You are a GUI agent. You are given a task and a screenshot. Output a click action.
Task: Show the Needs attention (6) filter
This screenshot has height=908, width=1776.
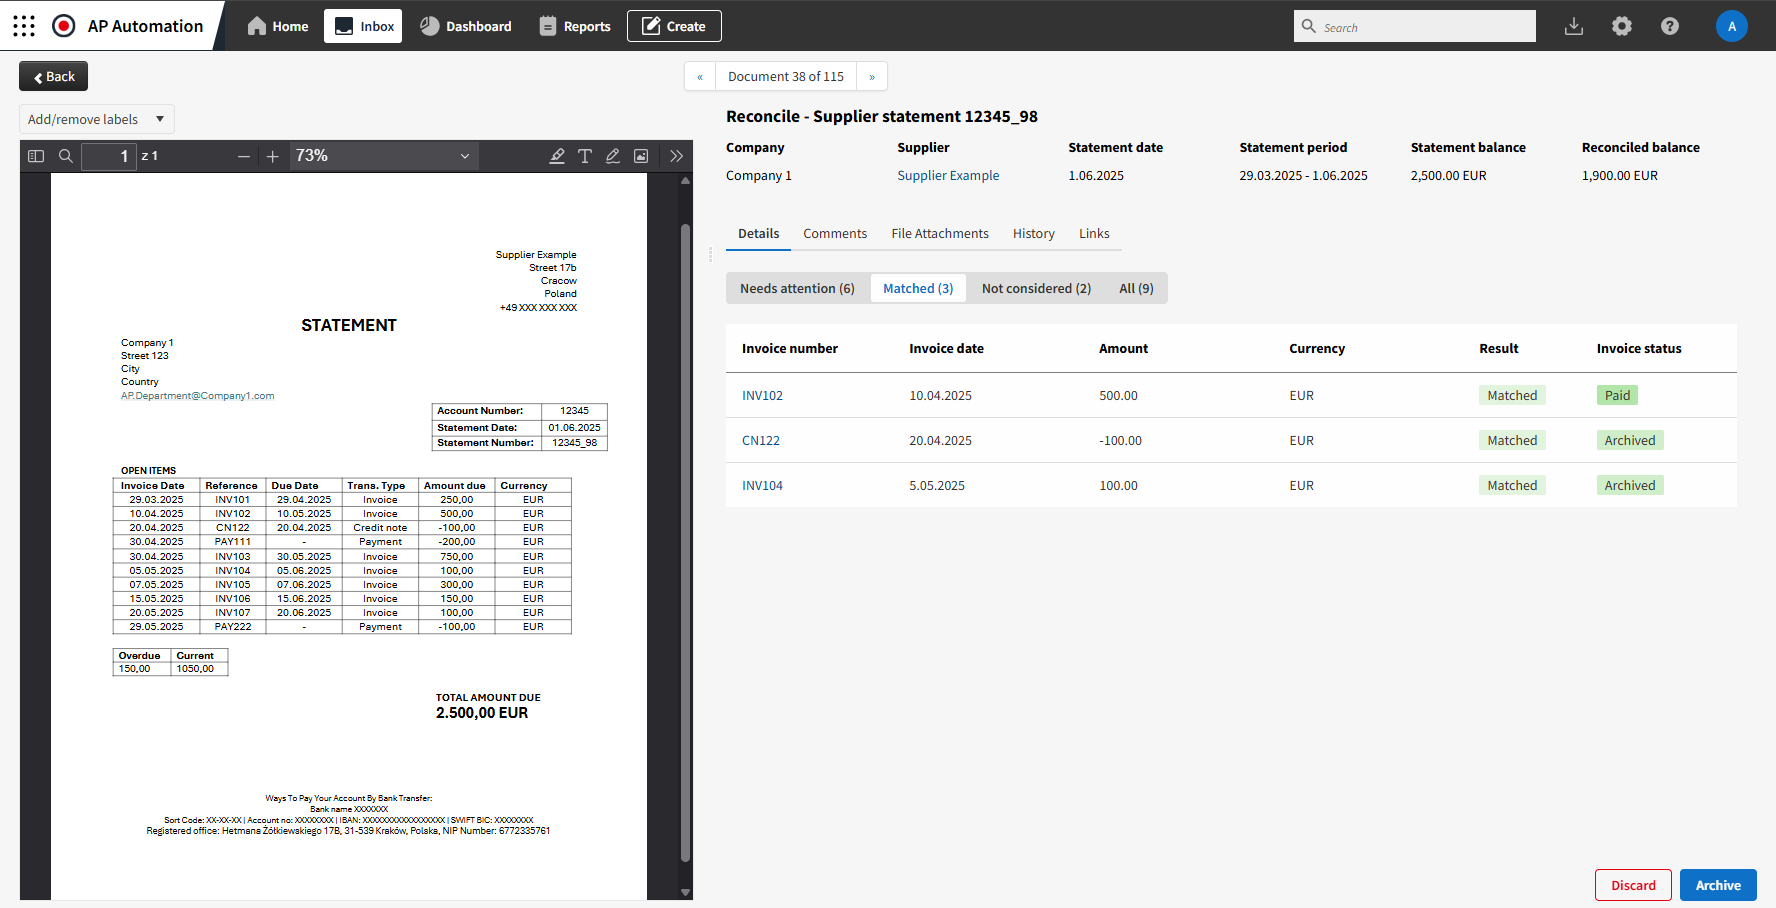pos(797,289)
